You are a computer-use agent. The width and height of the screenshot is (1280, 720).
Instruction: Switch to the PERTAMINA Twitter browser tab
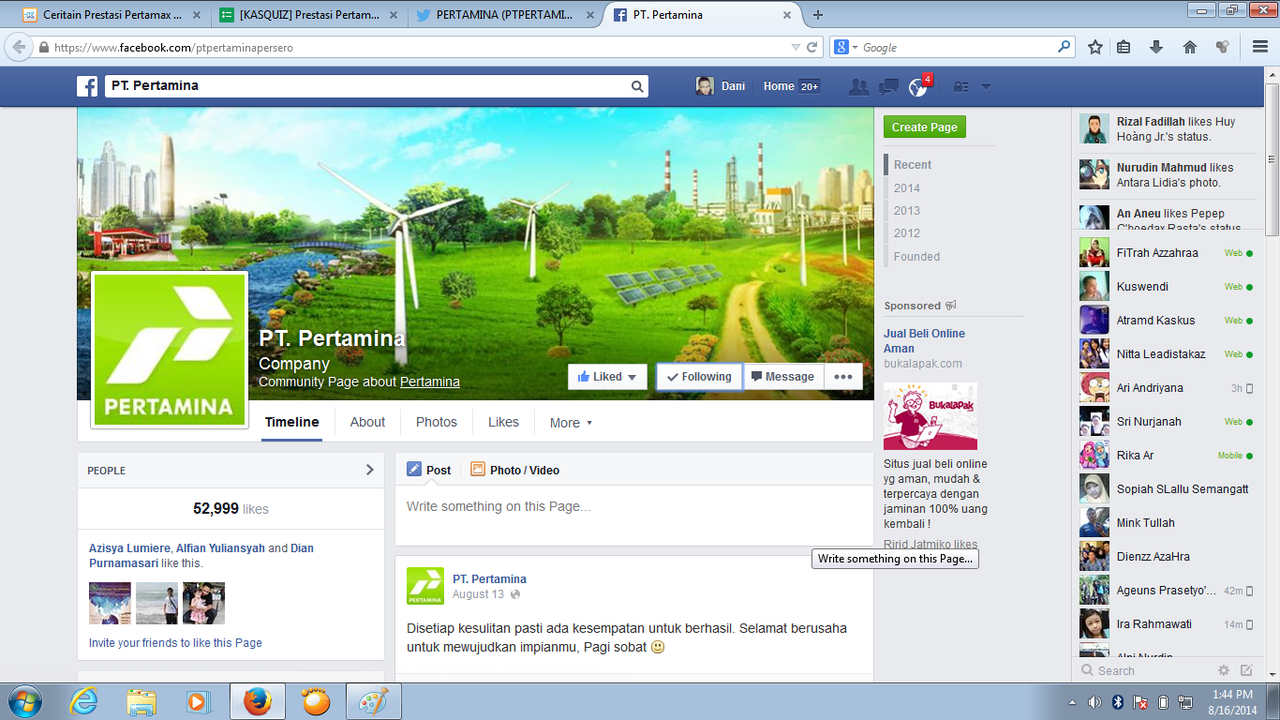pos(504,15)
